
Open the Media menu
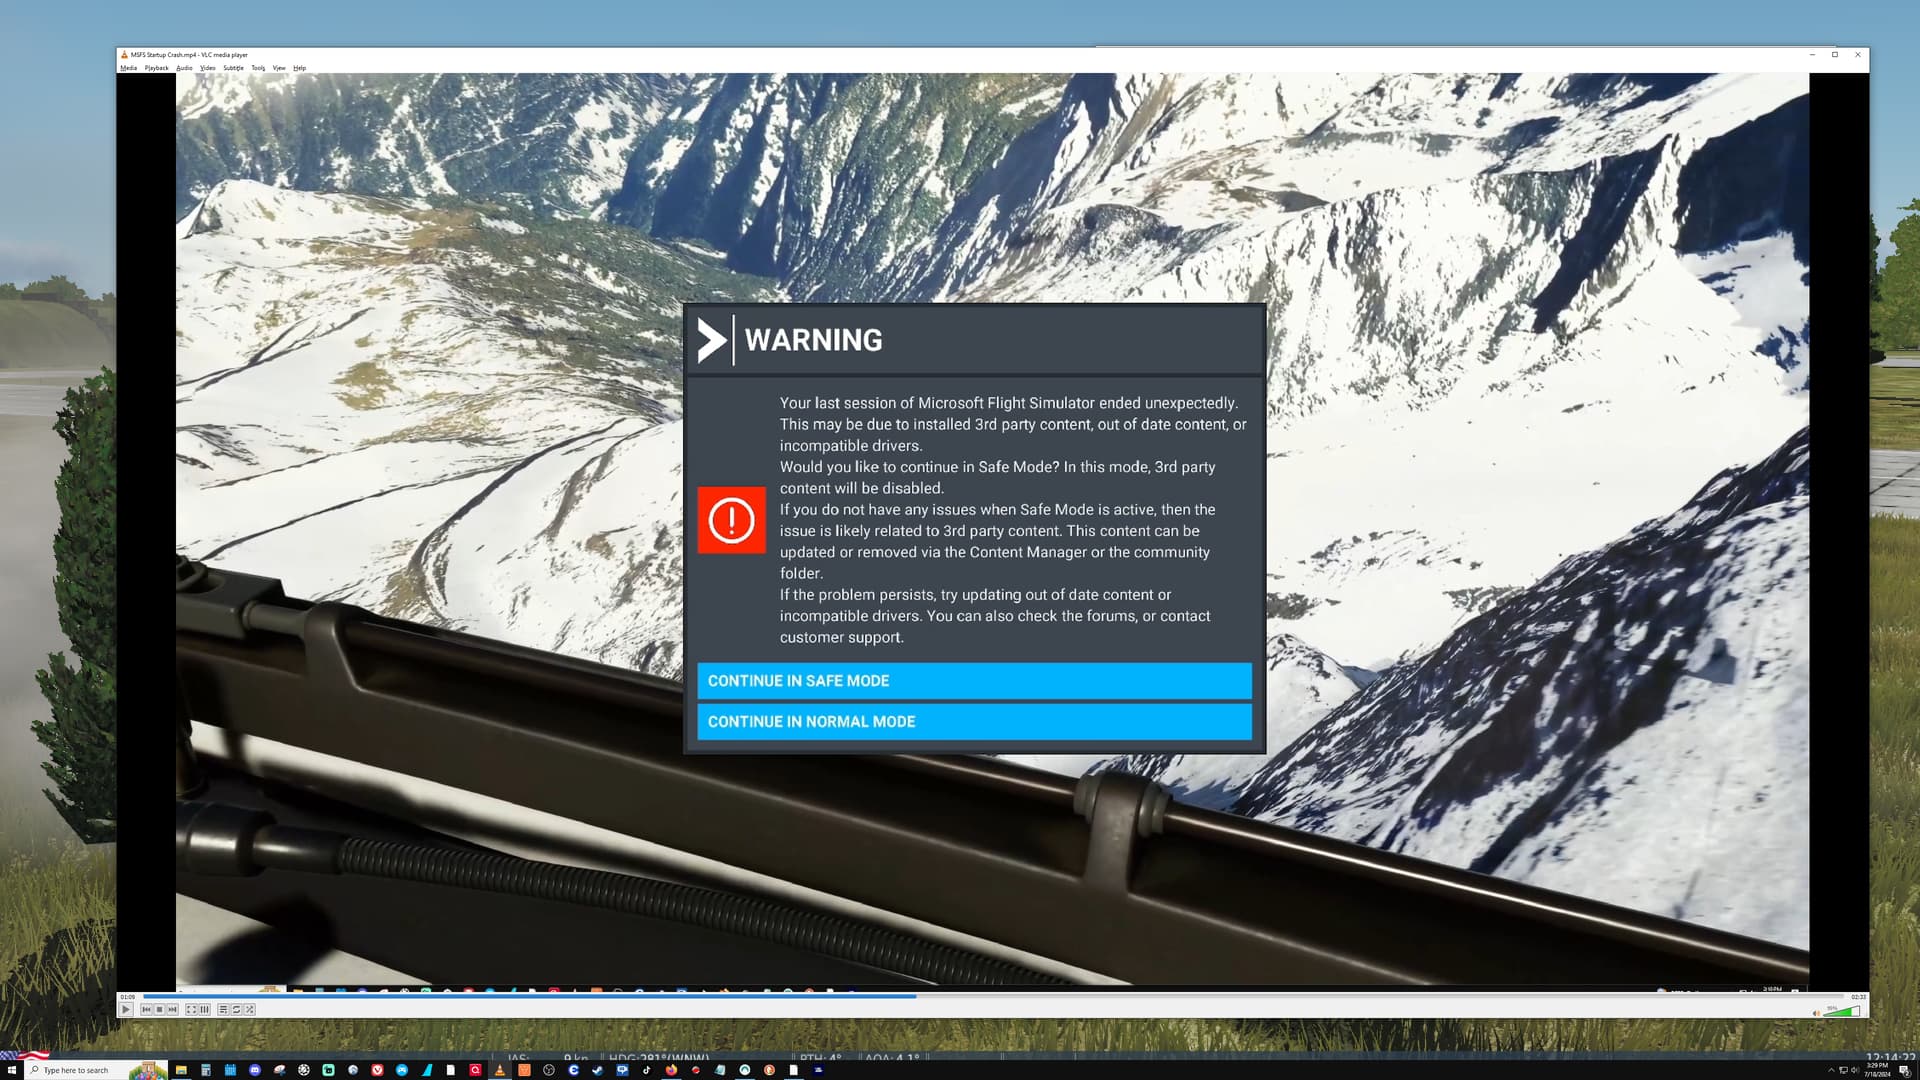129,68
